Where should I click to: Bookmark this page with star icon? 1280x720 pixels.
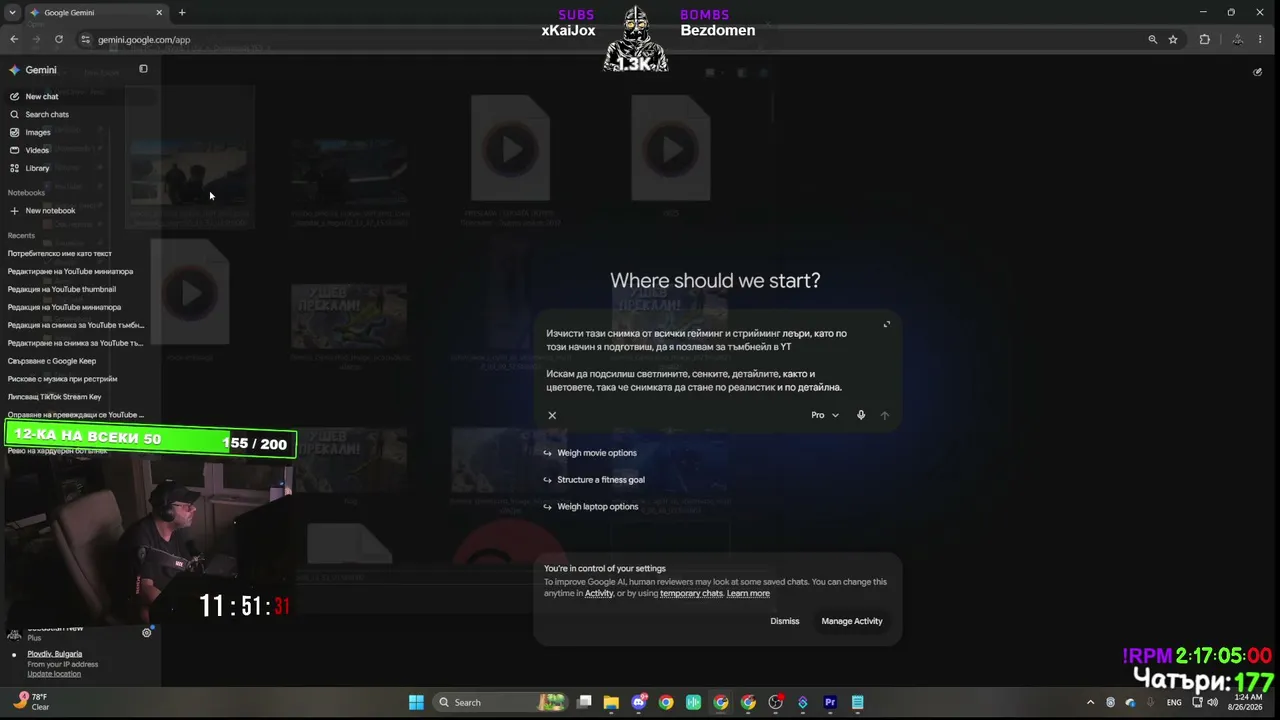click(1173, 40)
